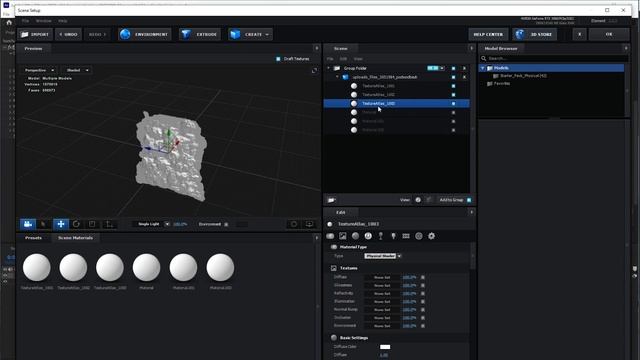Image resolution: width=640 pixels, height=360 pixels.
Task: Click the light brightness percentage value beside Single Light
Action: click(180, 224)
